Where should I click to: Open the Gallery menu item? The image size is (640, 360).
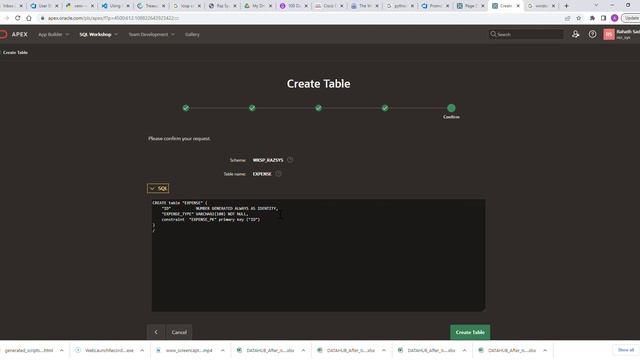[192, 35]
